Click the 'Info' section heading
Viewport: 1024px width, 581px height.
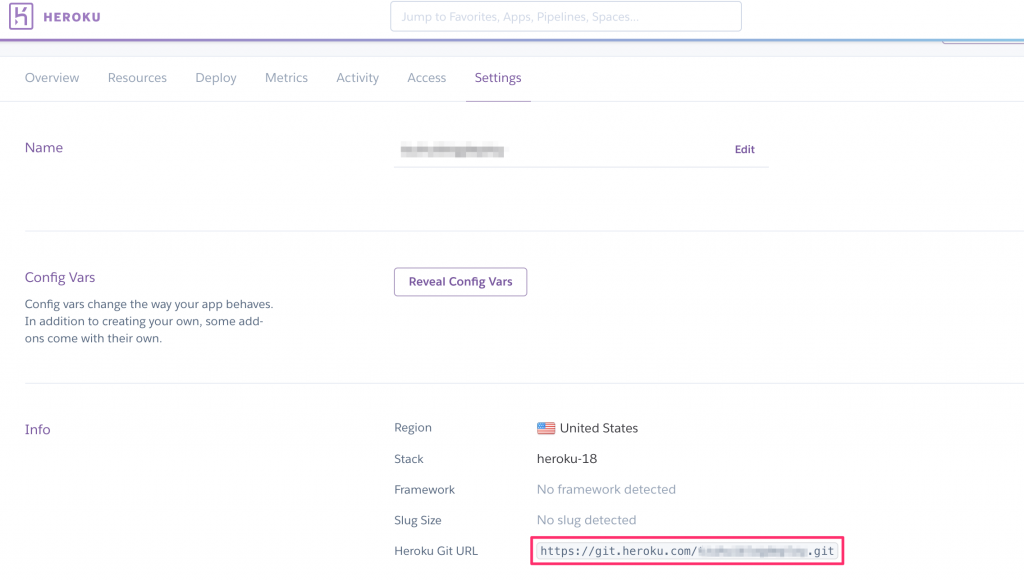37,430
